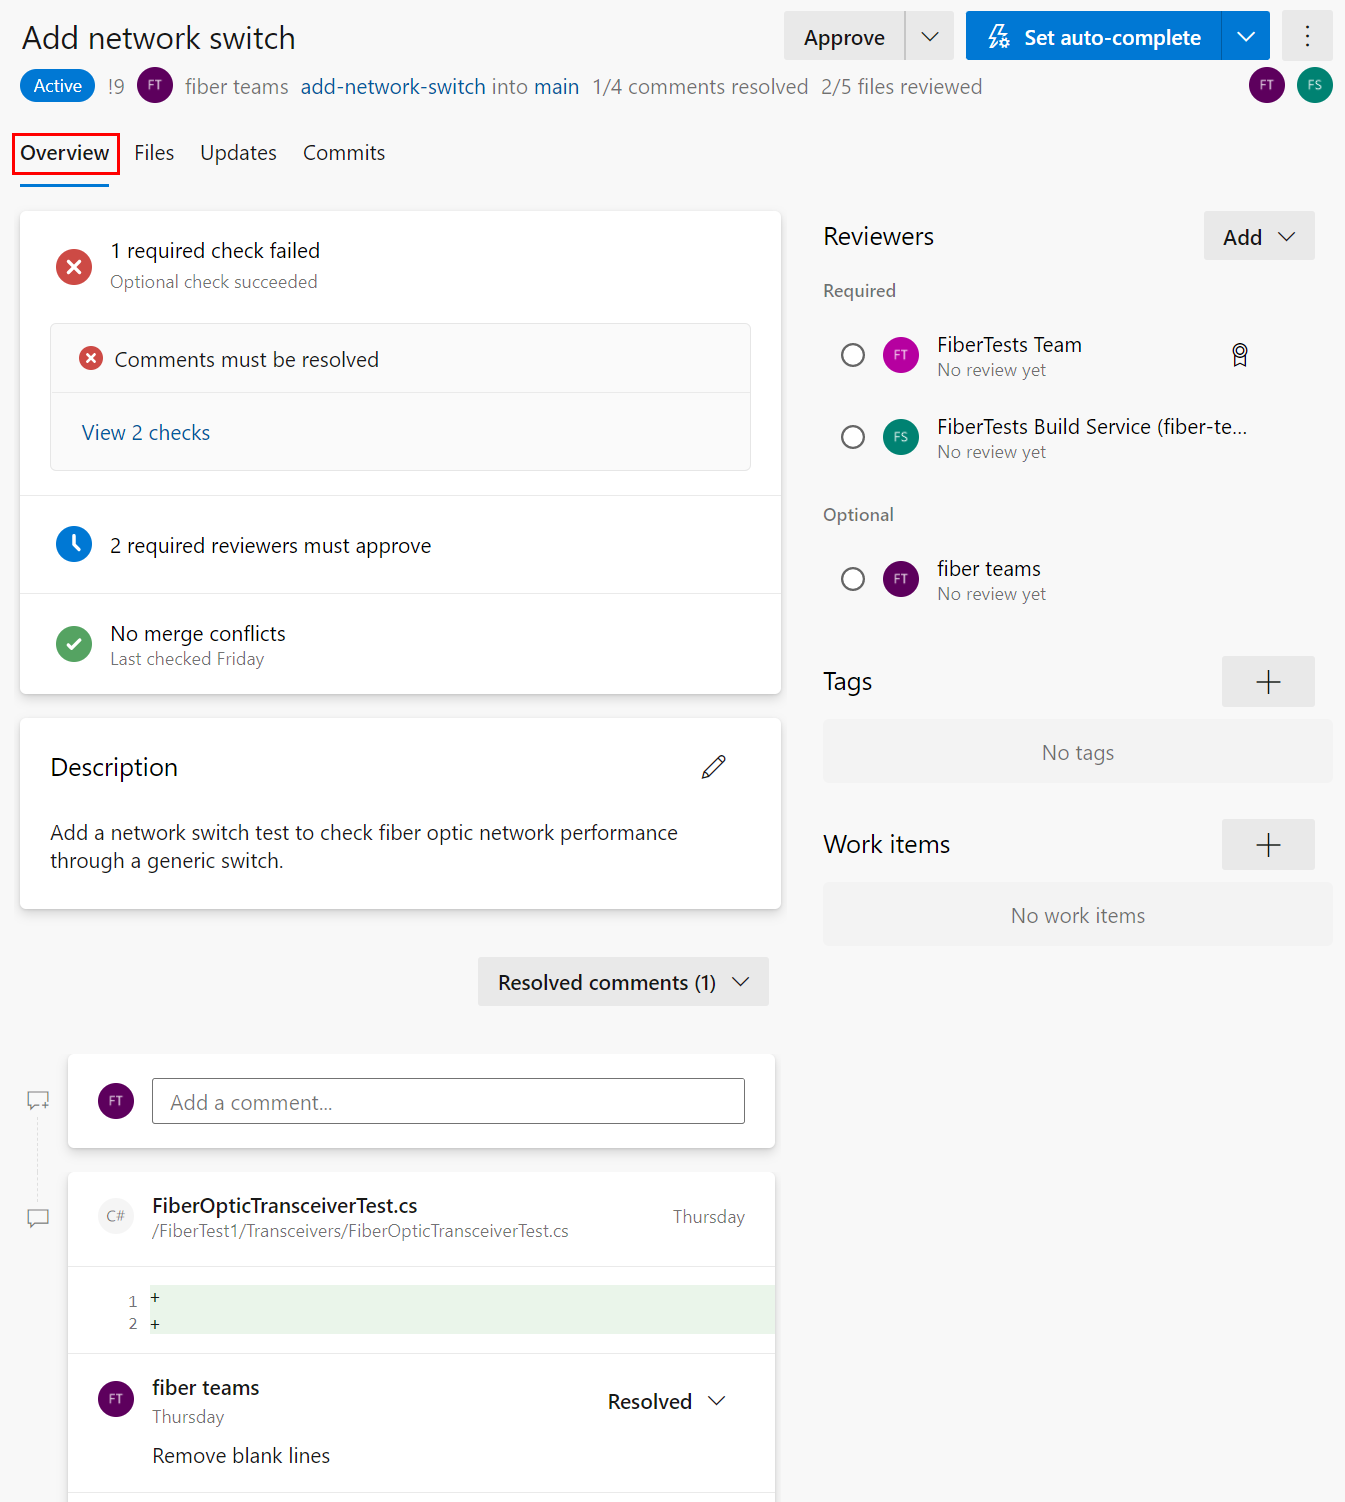Viewport: 1345px width, 1502px height.
Task: Click vote circle next to FiberTests Team
Action: [x=852, y=355]
